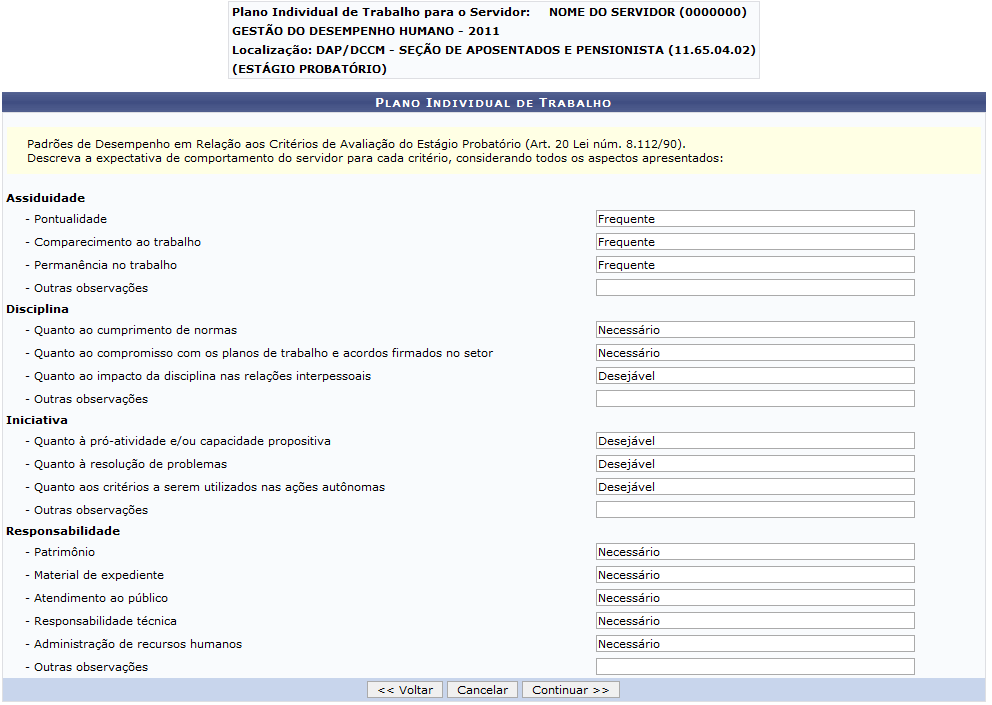Click the '- Permanência no trabalho' label

tap(101, 265)
